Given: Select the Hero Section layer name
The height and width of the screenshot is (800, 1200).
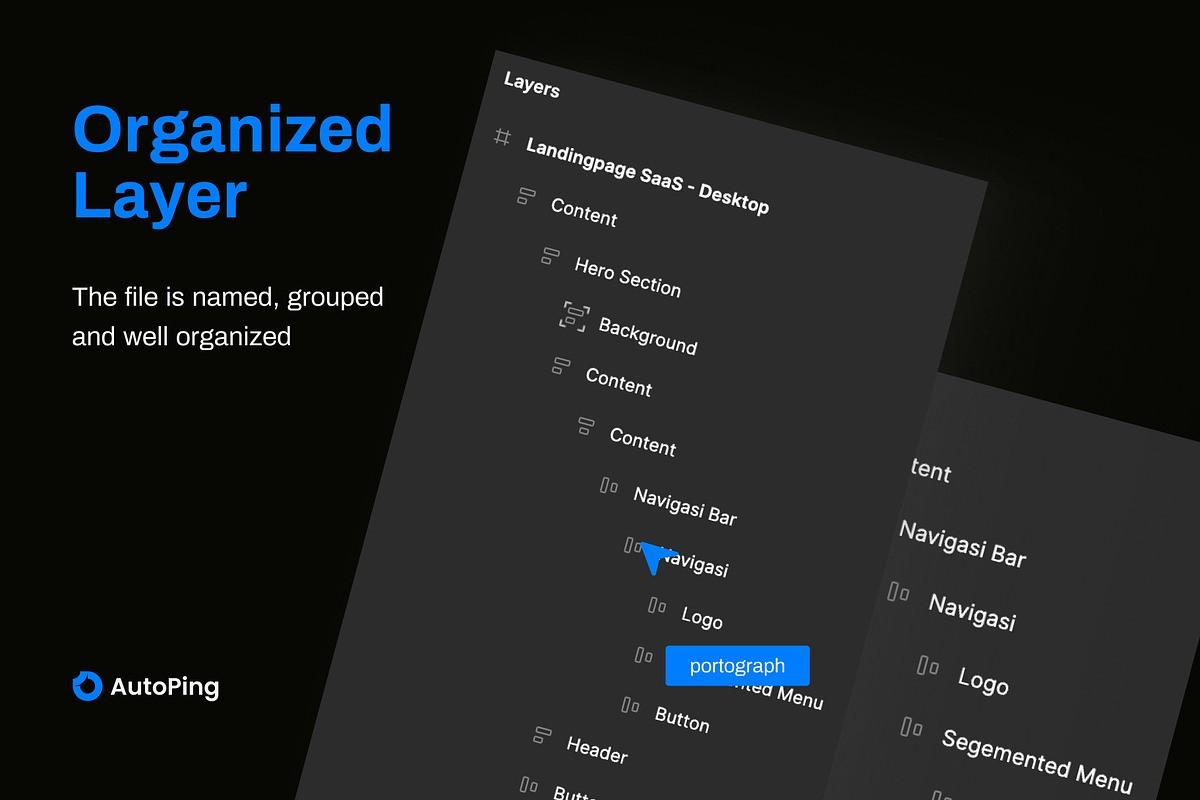Looking at the screenshot, I should point(628,276).
